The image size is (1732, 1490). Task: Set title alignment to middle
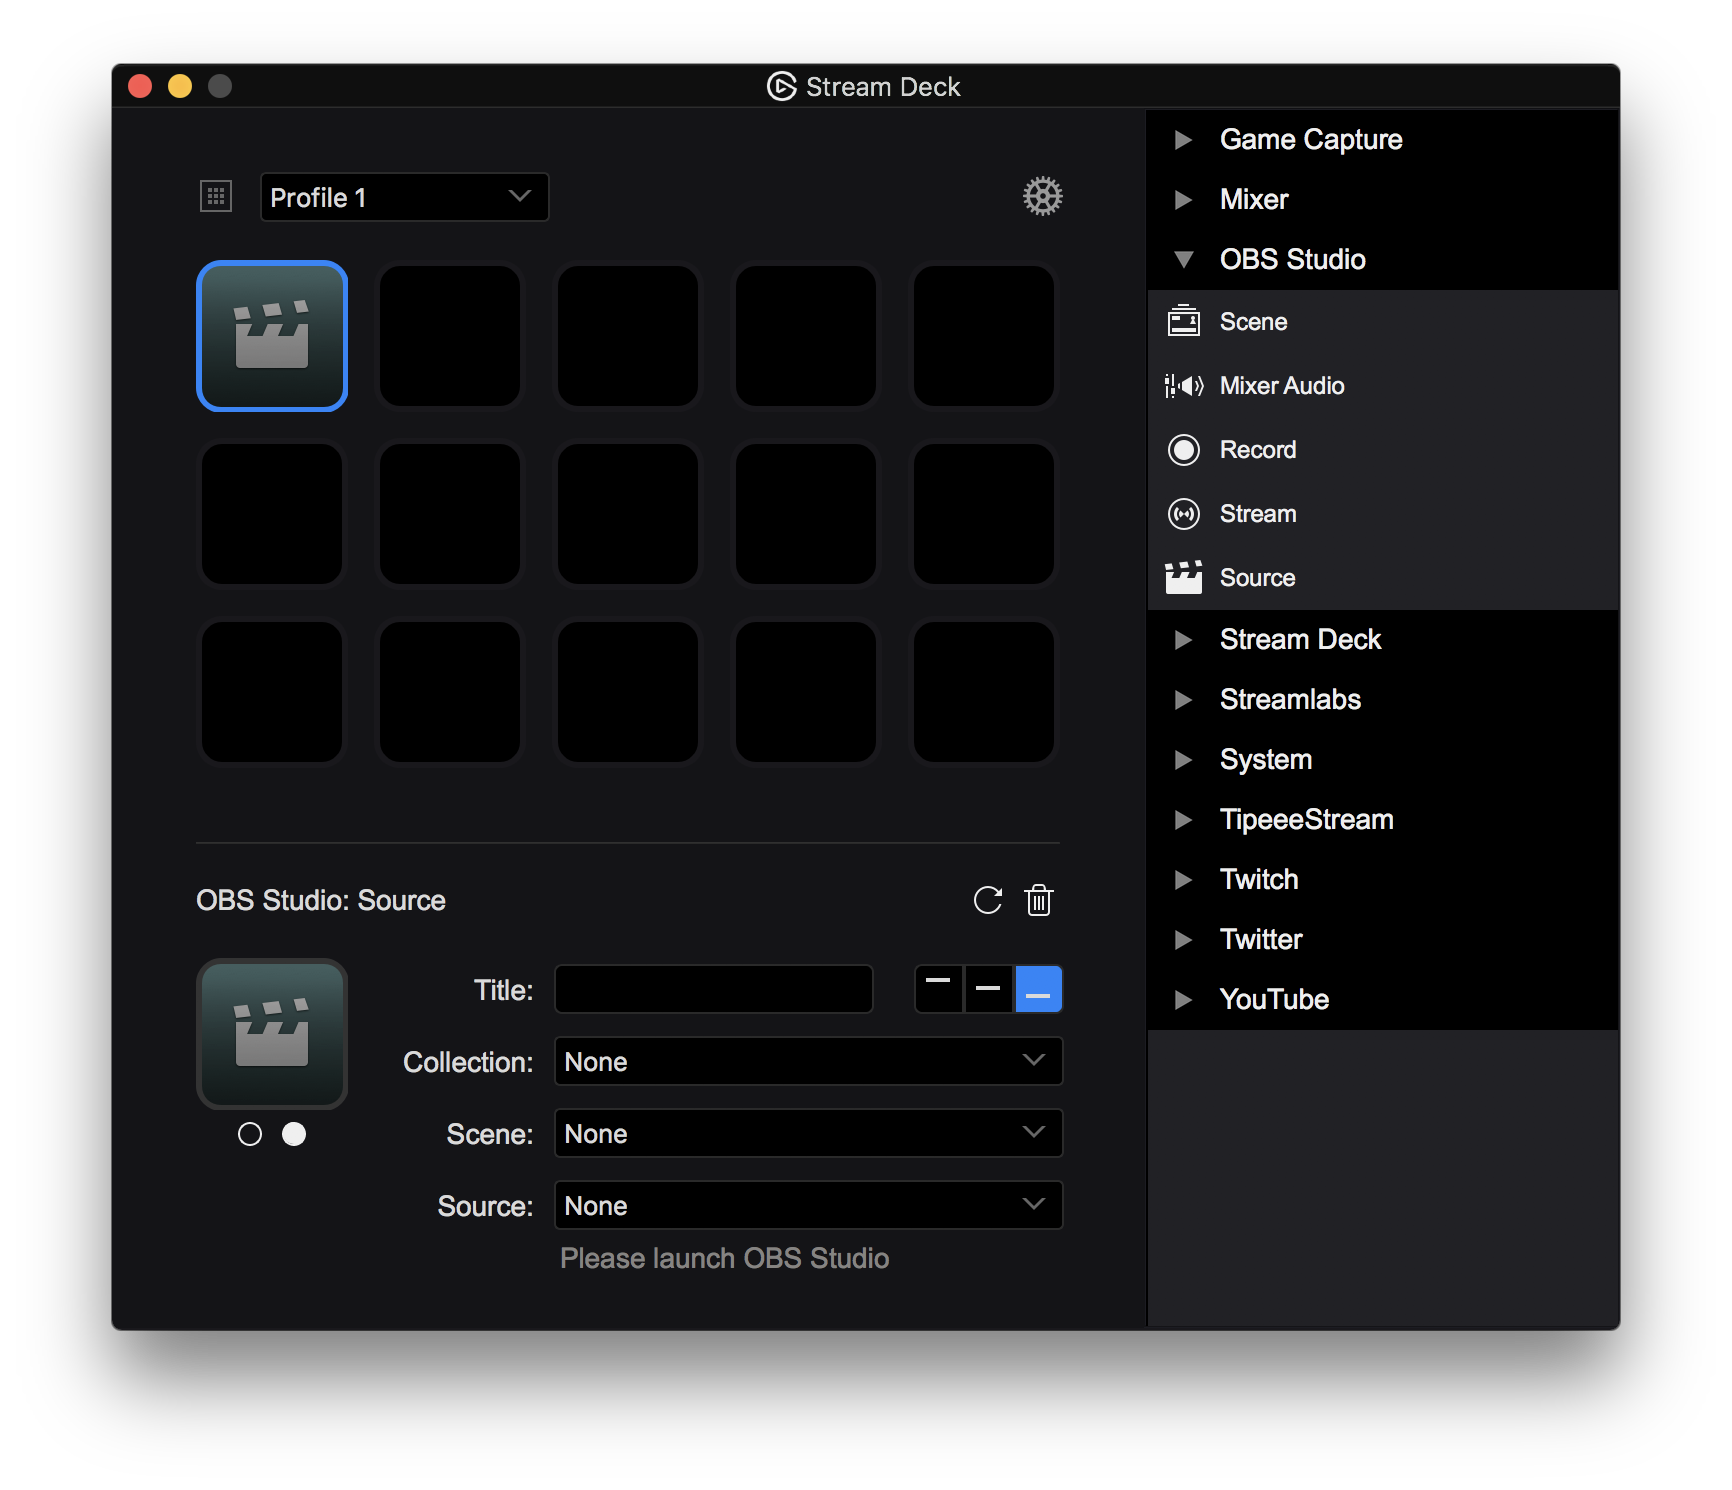coord(988,989)
